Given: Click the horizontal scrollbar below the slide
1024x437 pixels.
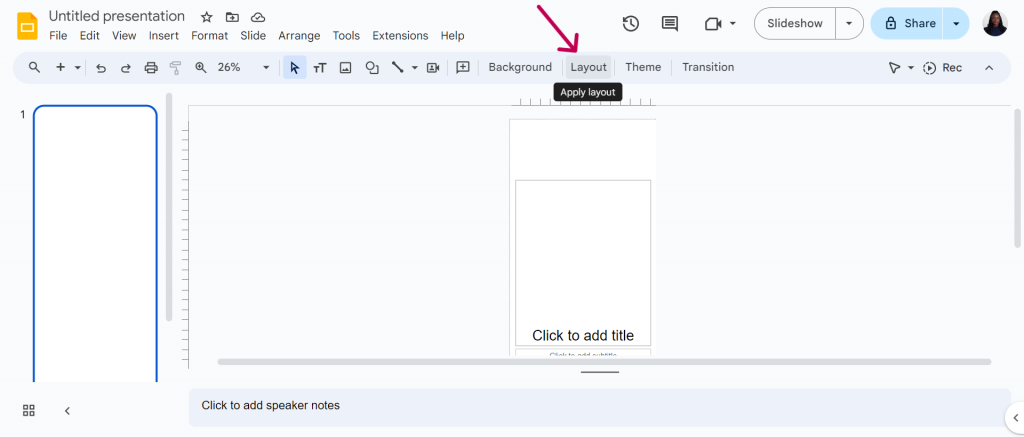Looking at the screenshot, I should (x=604, y=361).
